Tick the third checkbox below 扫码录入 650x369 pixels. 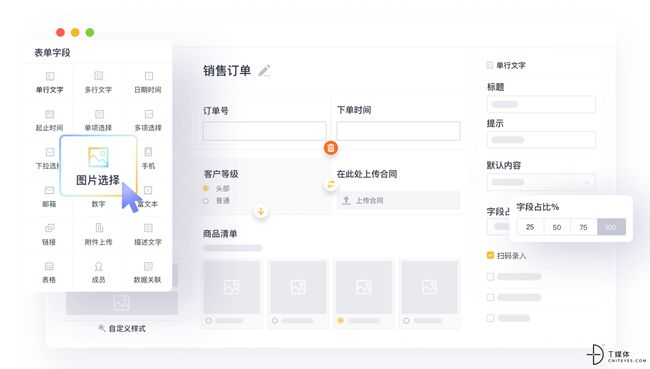pos(490,318)
